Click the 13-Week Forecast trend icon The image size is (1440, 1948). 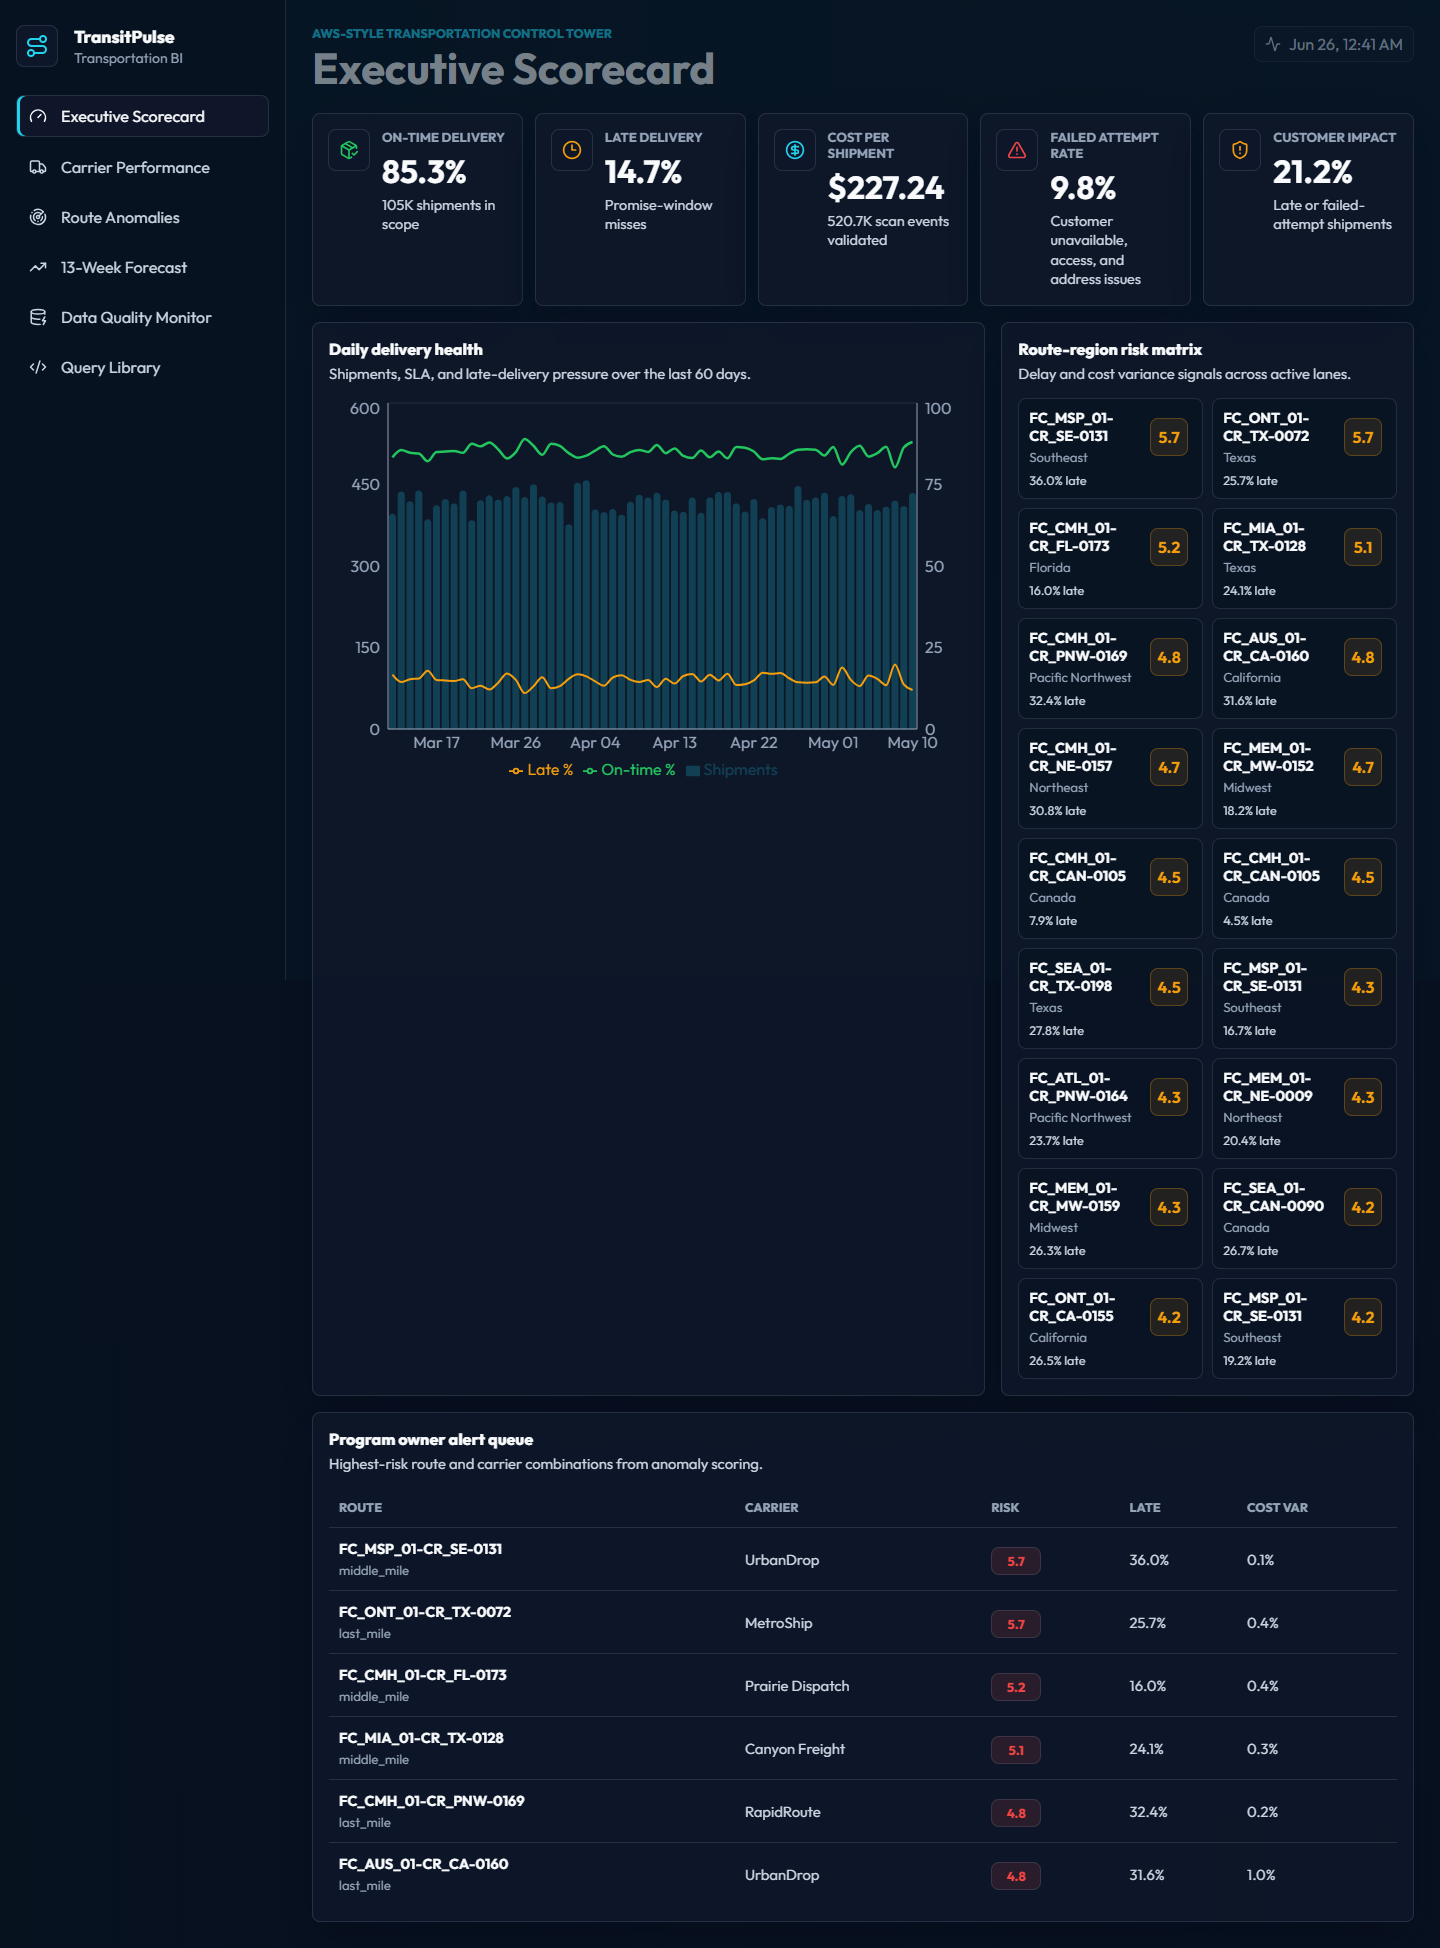[x=38, y=267]
